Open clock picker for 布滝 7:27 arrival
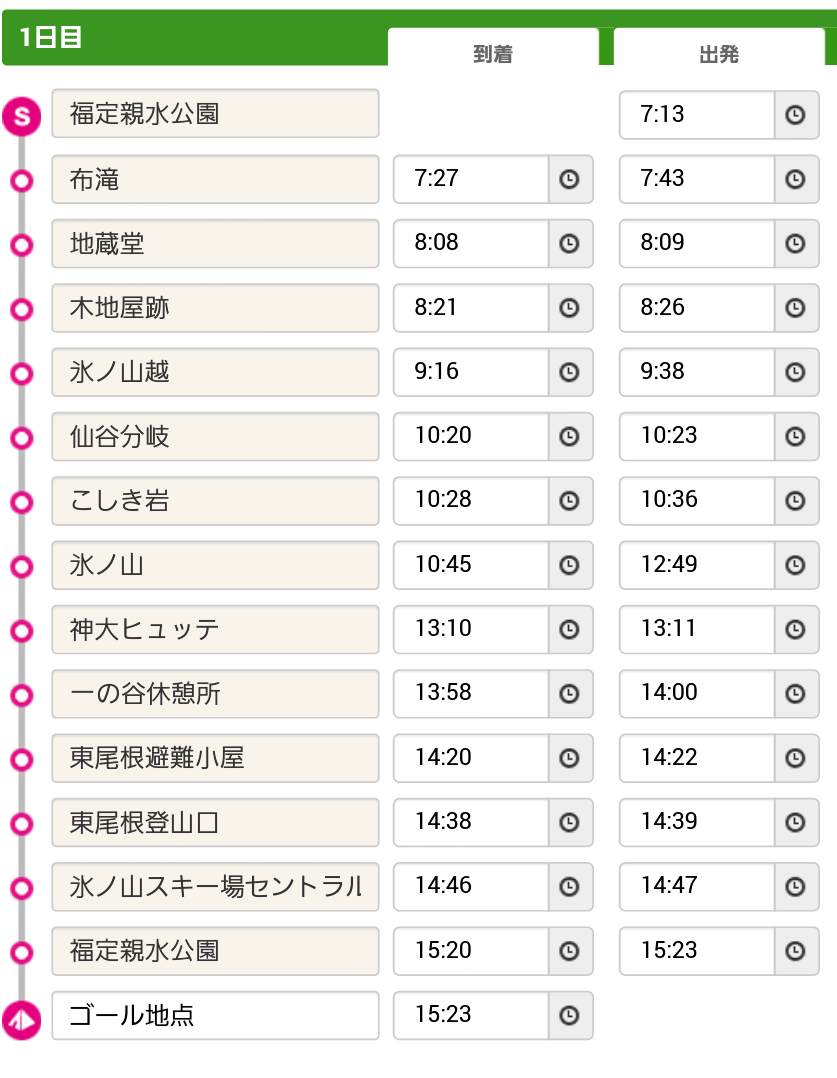 (569, 179)
